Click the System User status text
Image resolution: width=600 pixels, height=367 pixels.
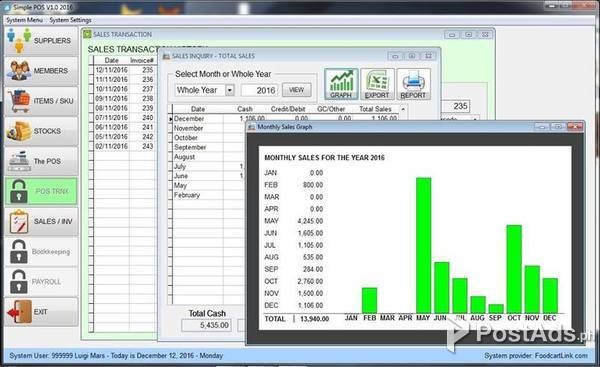point(116,356)
